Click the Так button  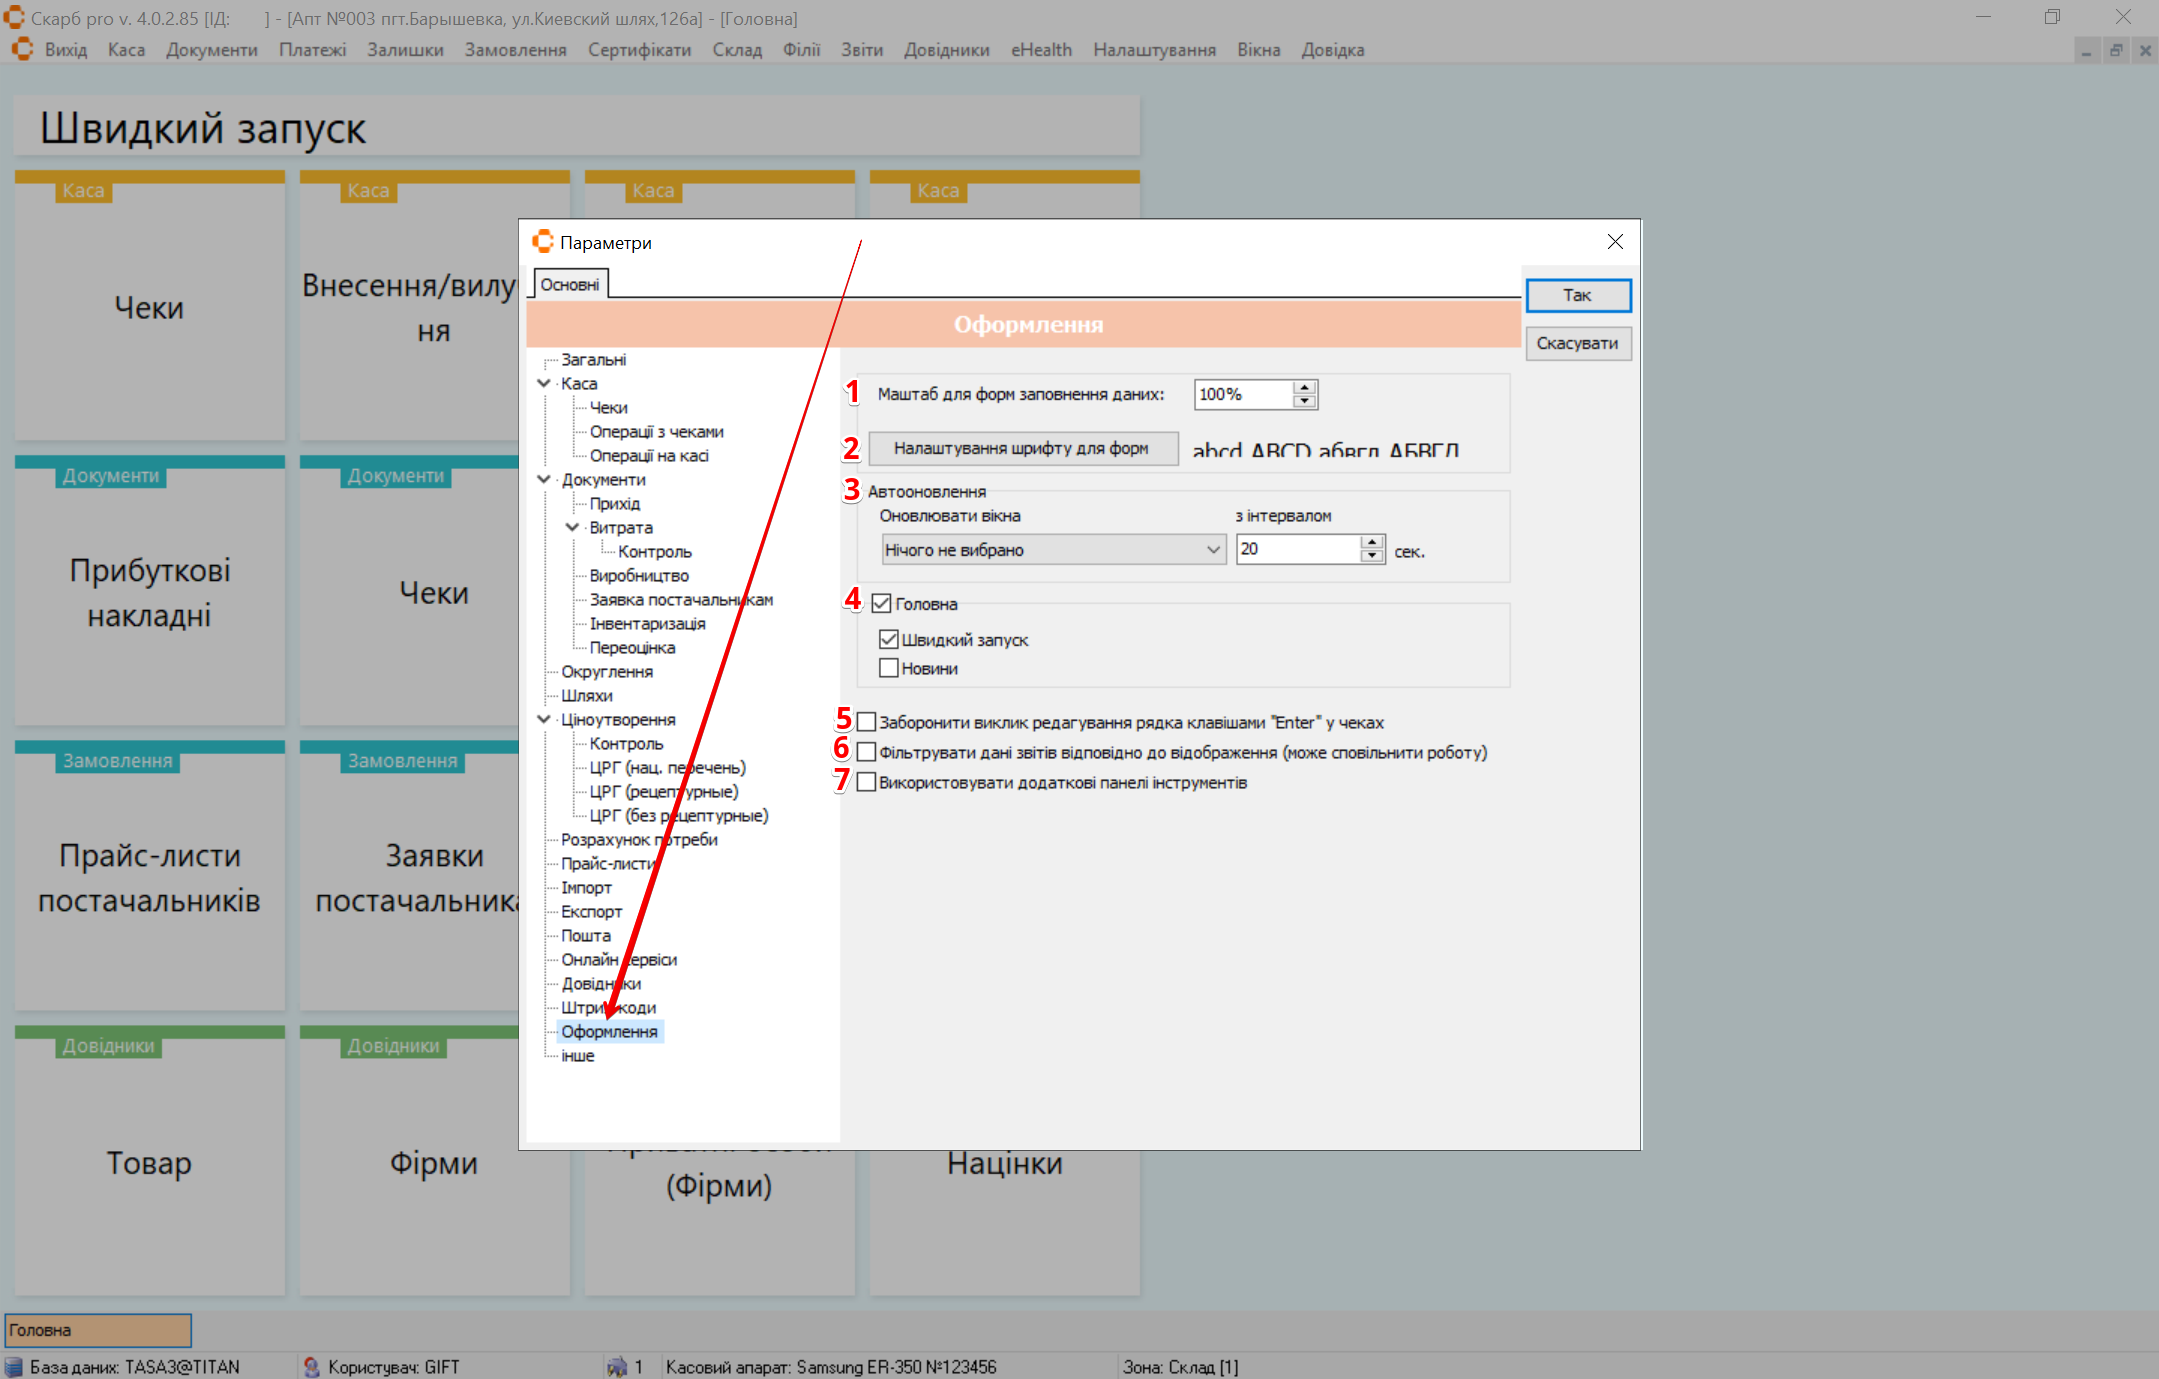click(1577, 295)
